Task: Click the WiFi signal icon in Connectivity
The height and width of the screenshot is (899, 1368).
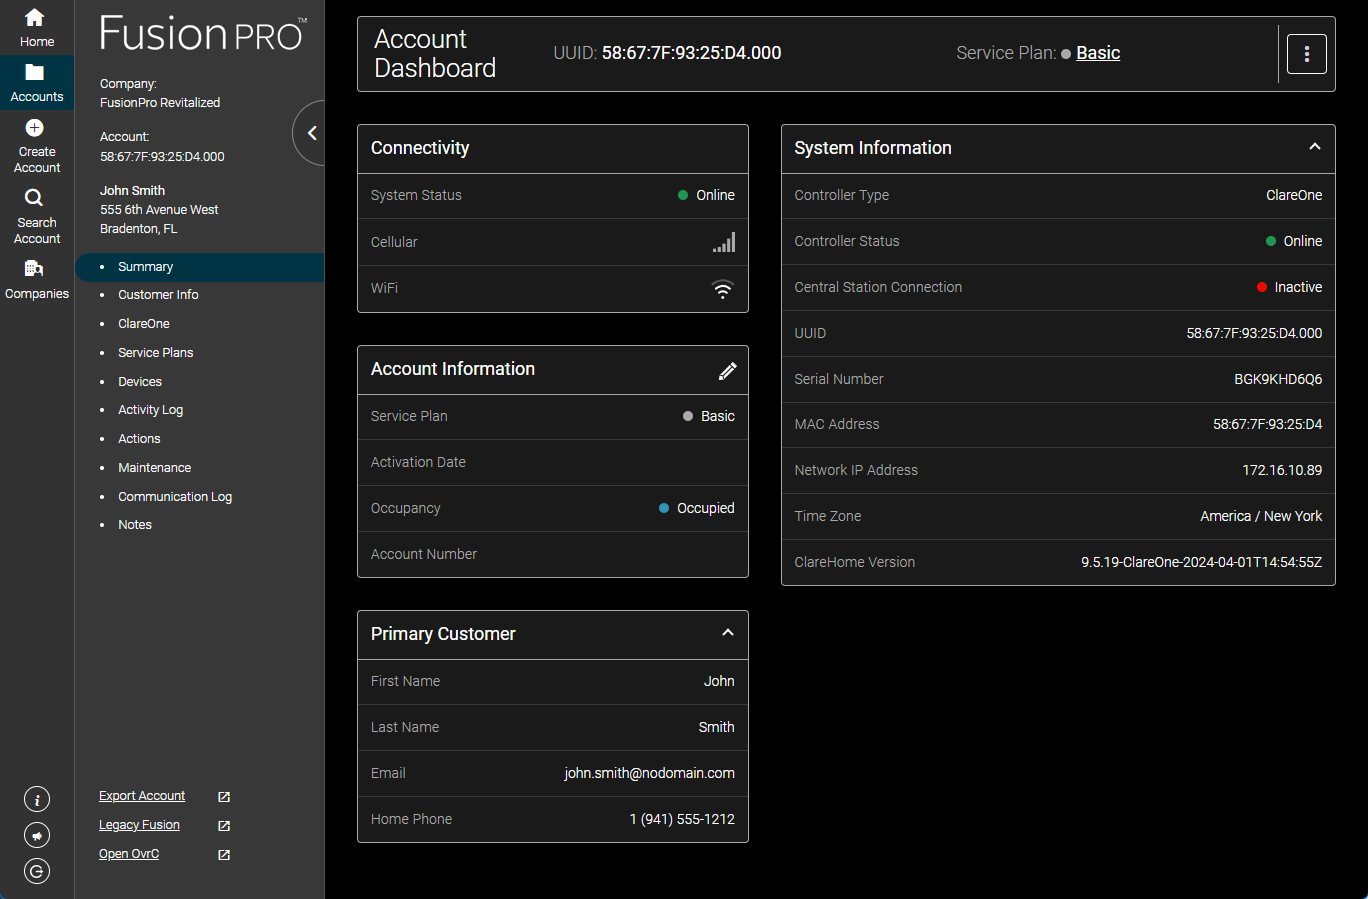Action: point(722,288)
